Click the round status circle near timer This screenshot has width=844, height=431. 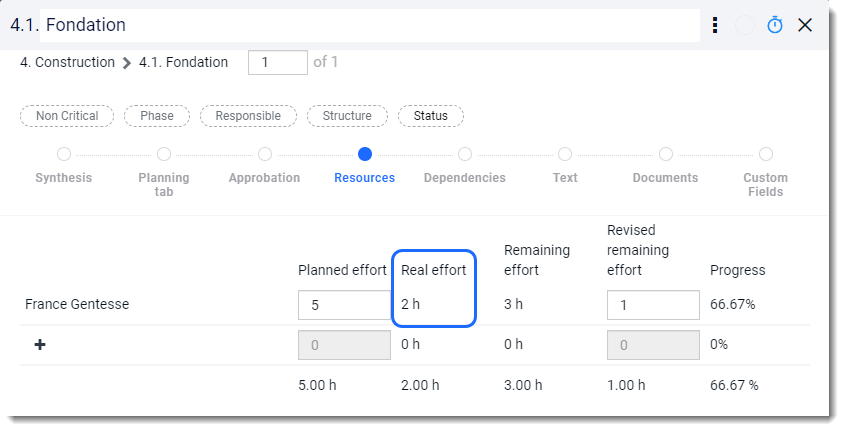(745, 25)
